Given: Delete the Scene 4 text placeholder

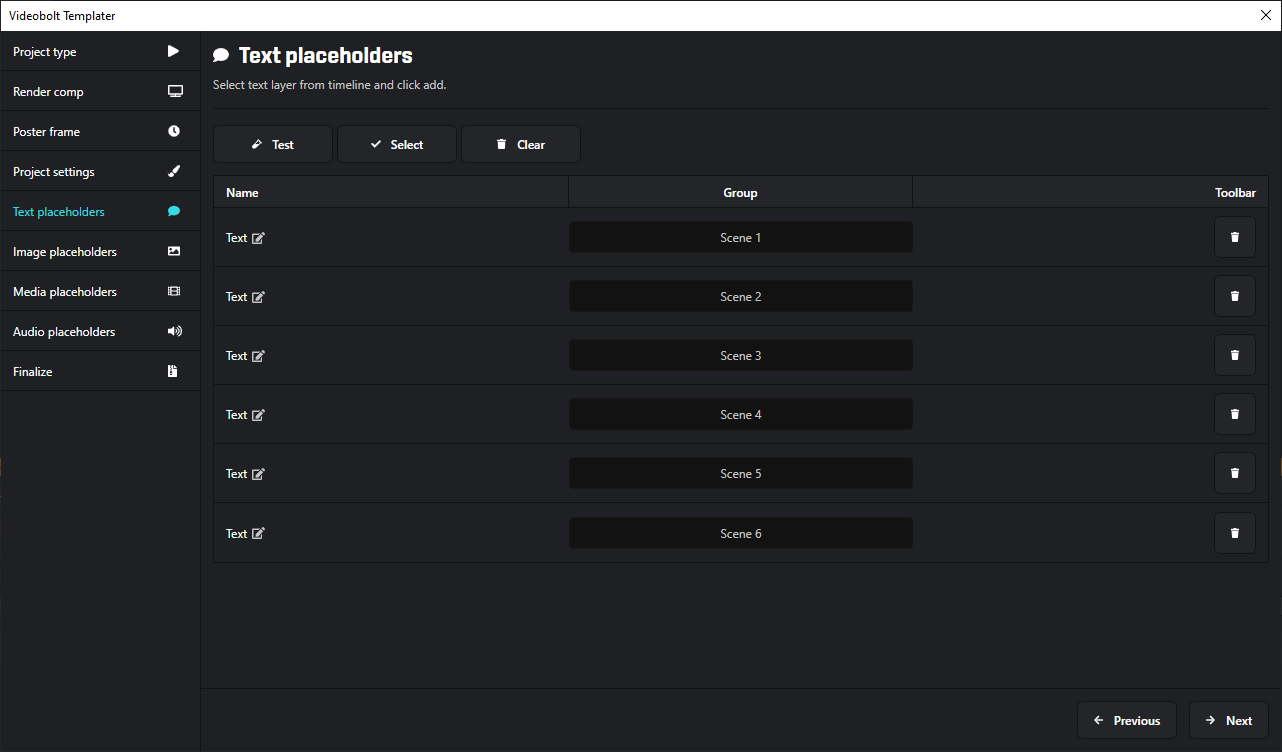Looking at the screenshot, I should point(1234,415).
